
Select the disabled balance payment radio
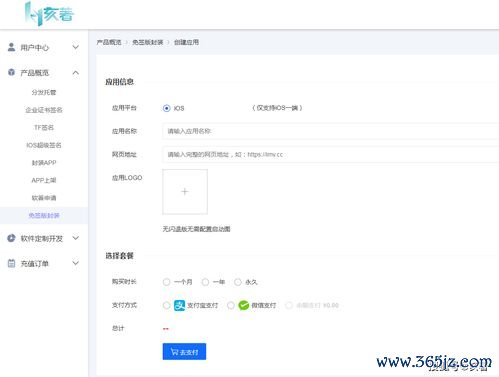[289, 305]
